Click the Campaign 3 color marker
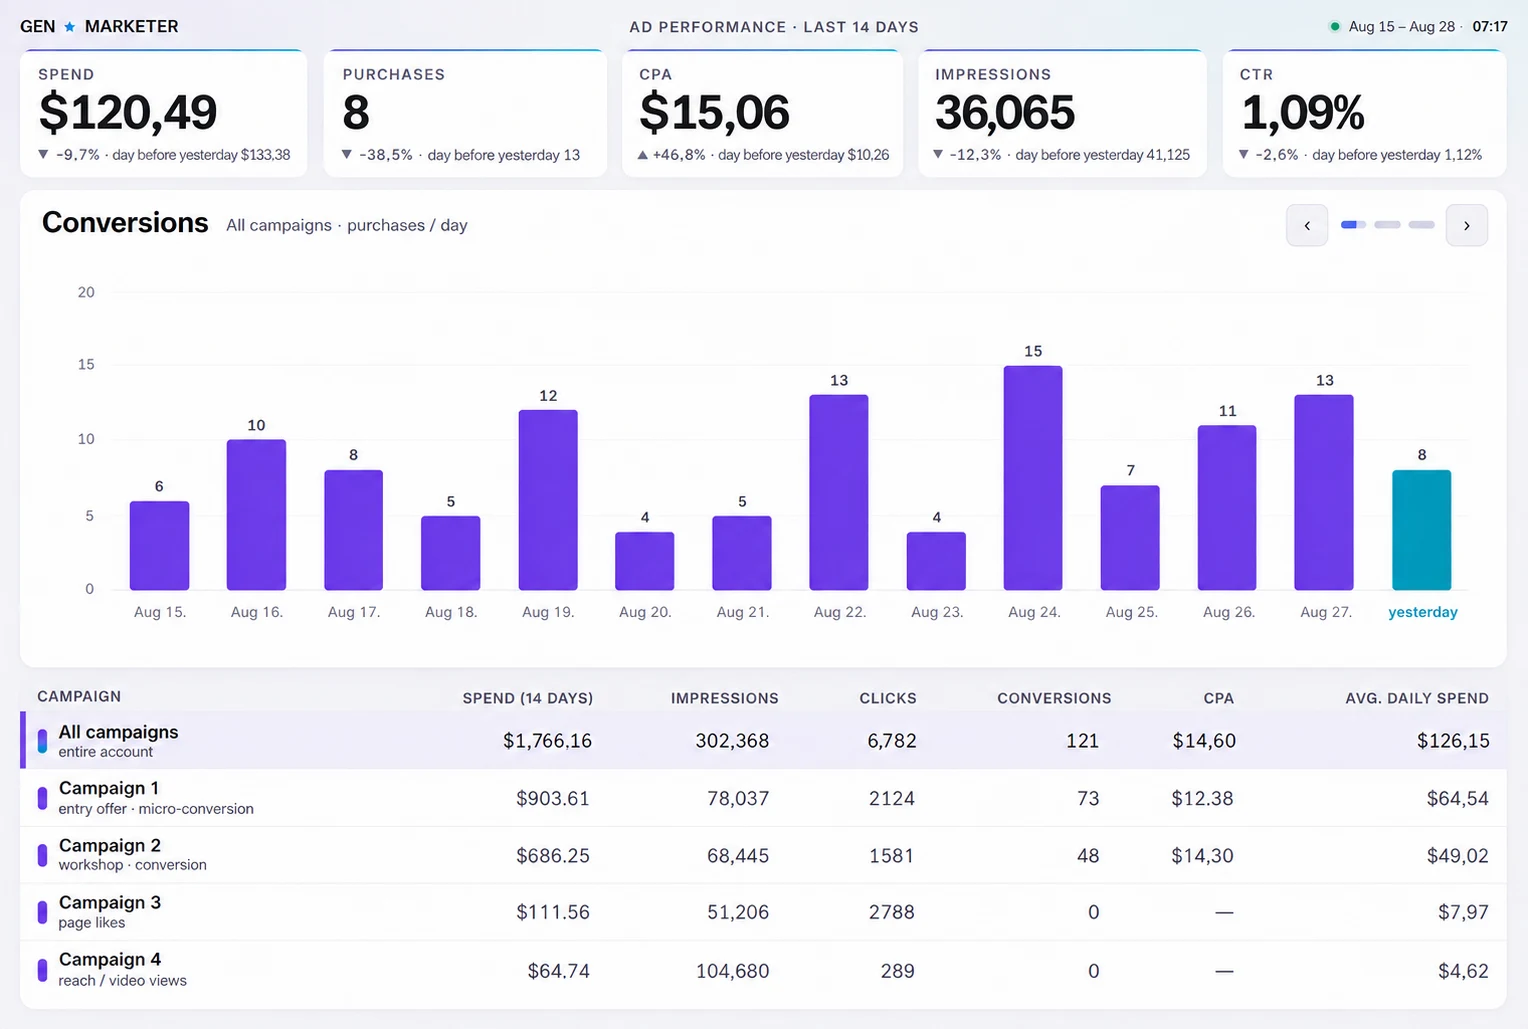 pos(42,912)
